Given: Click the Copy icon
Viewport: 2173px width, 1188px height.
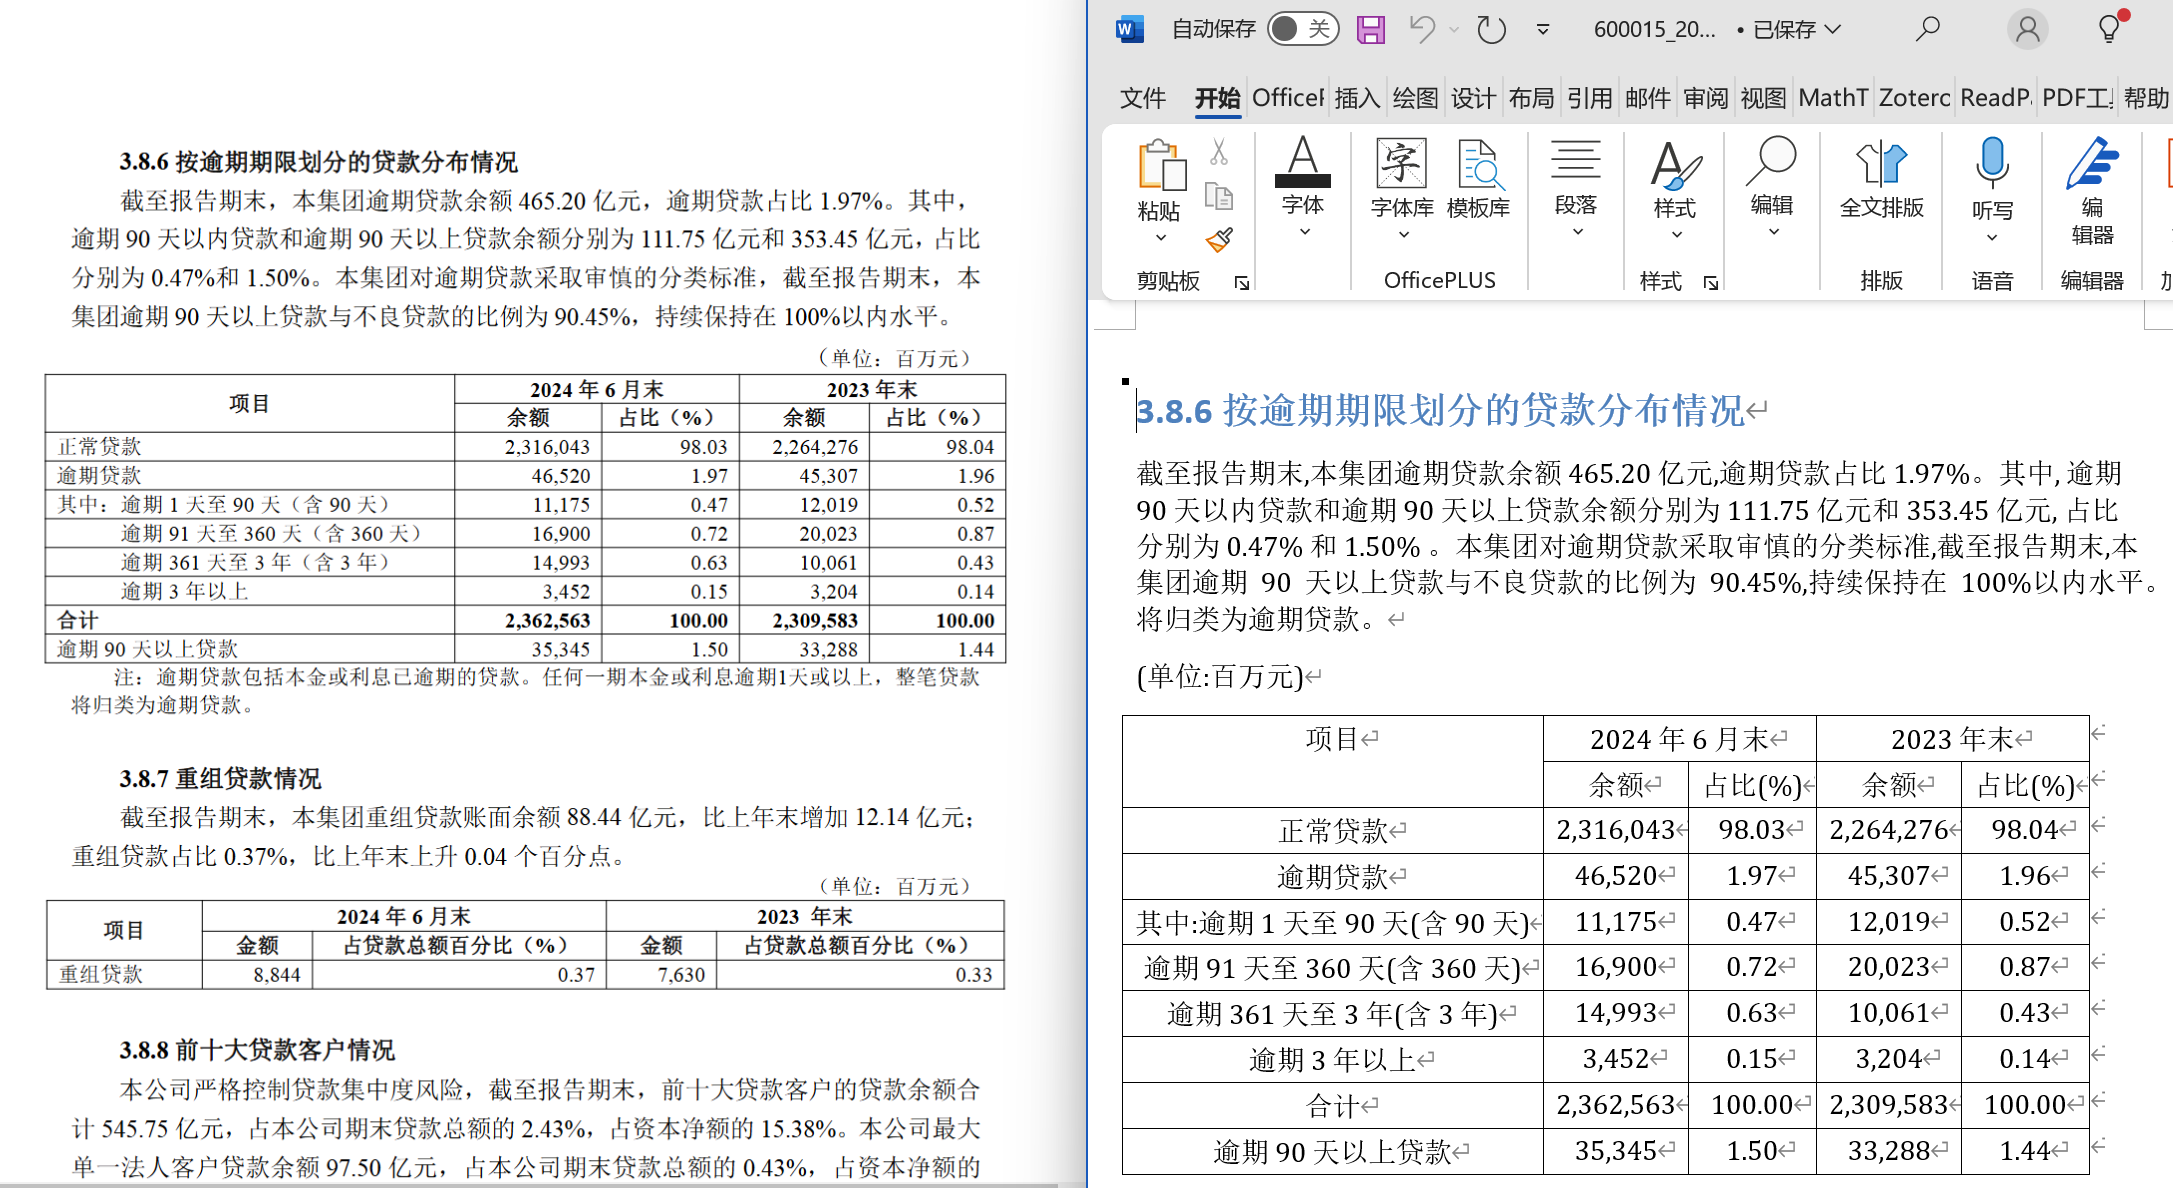Looking at the screenshot, I should click(1218, 196).
